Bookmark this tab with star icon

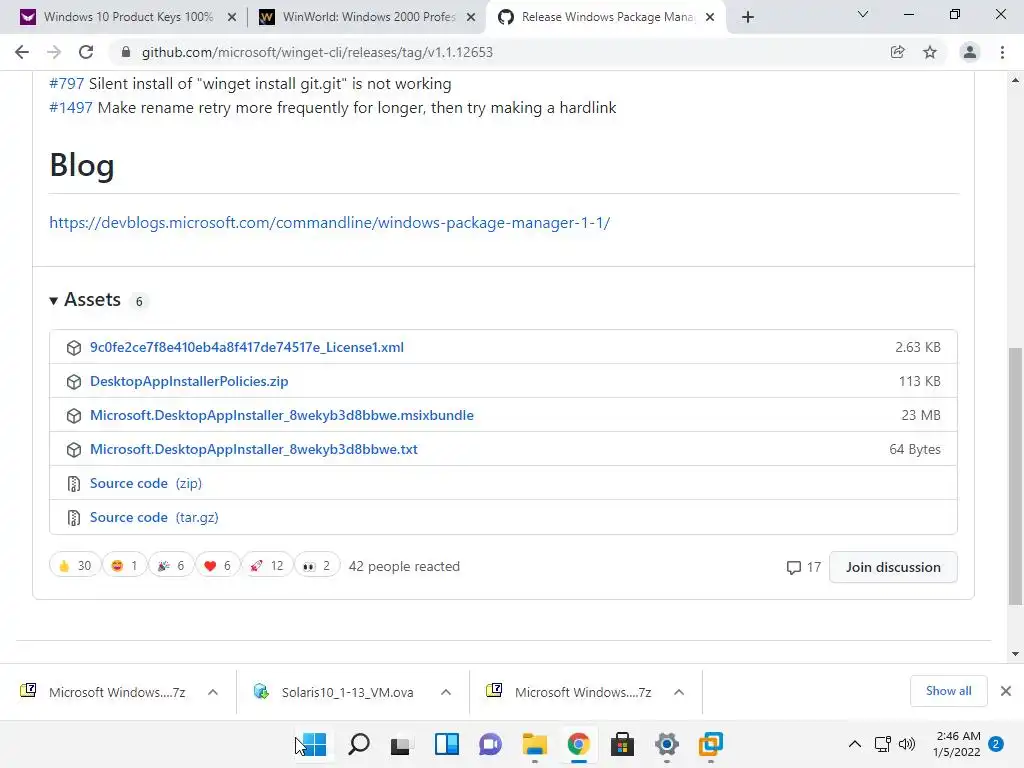click(x=930, y=52)
